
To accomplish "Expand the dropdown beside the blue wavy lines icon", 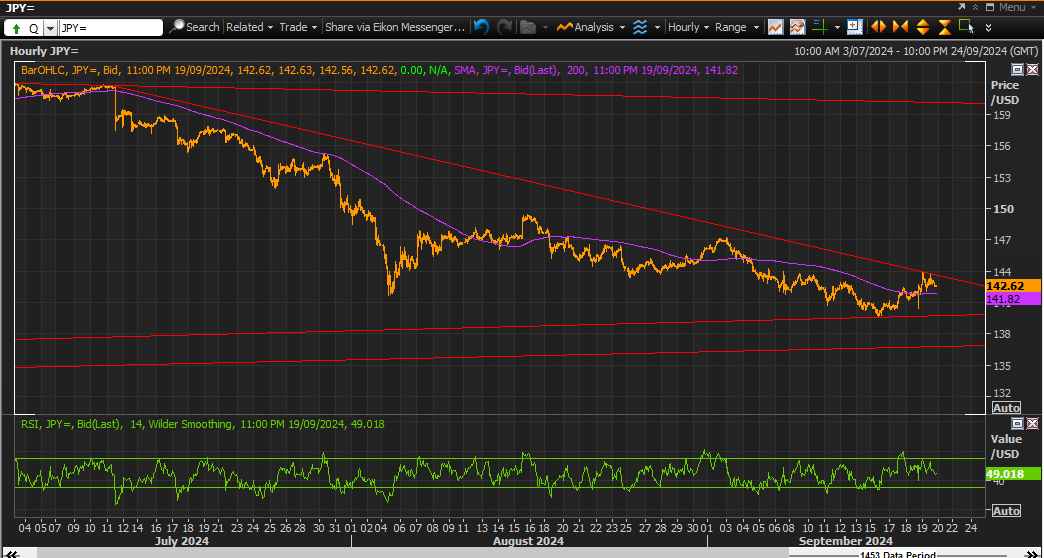I will coord(657,28).
